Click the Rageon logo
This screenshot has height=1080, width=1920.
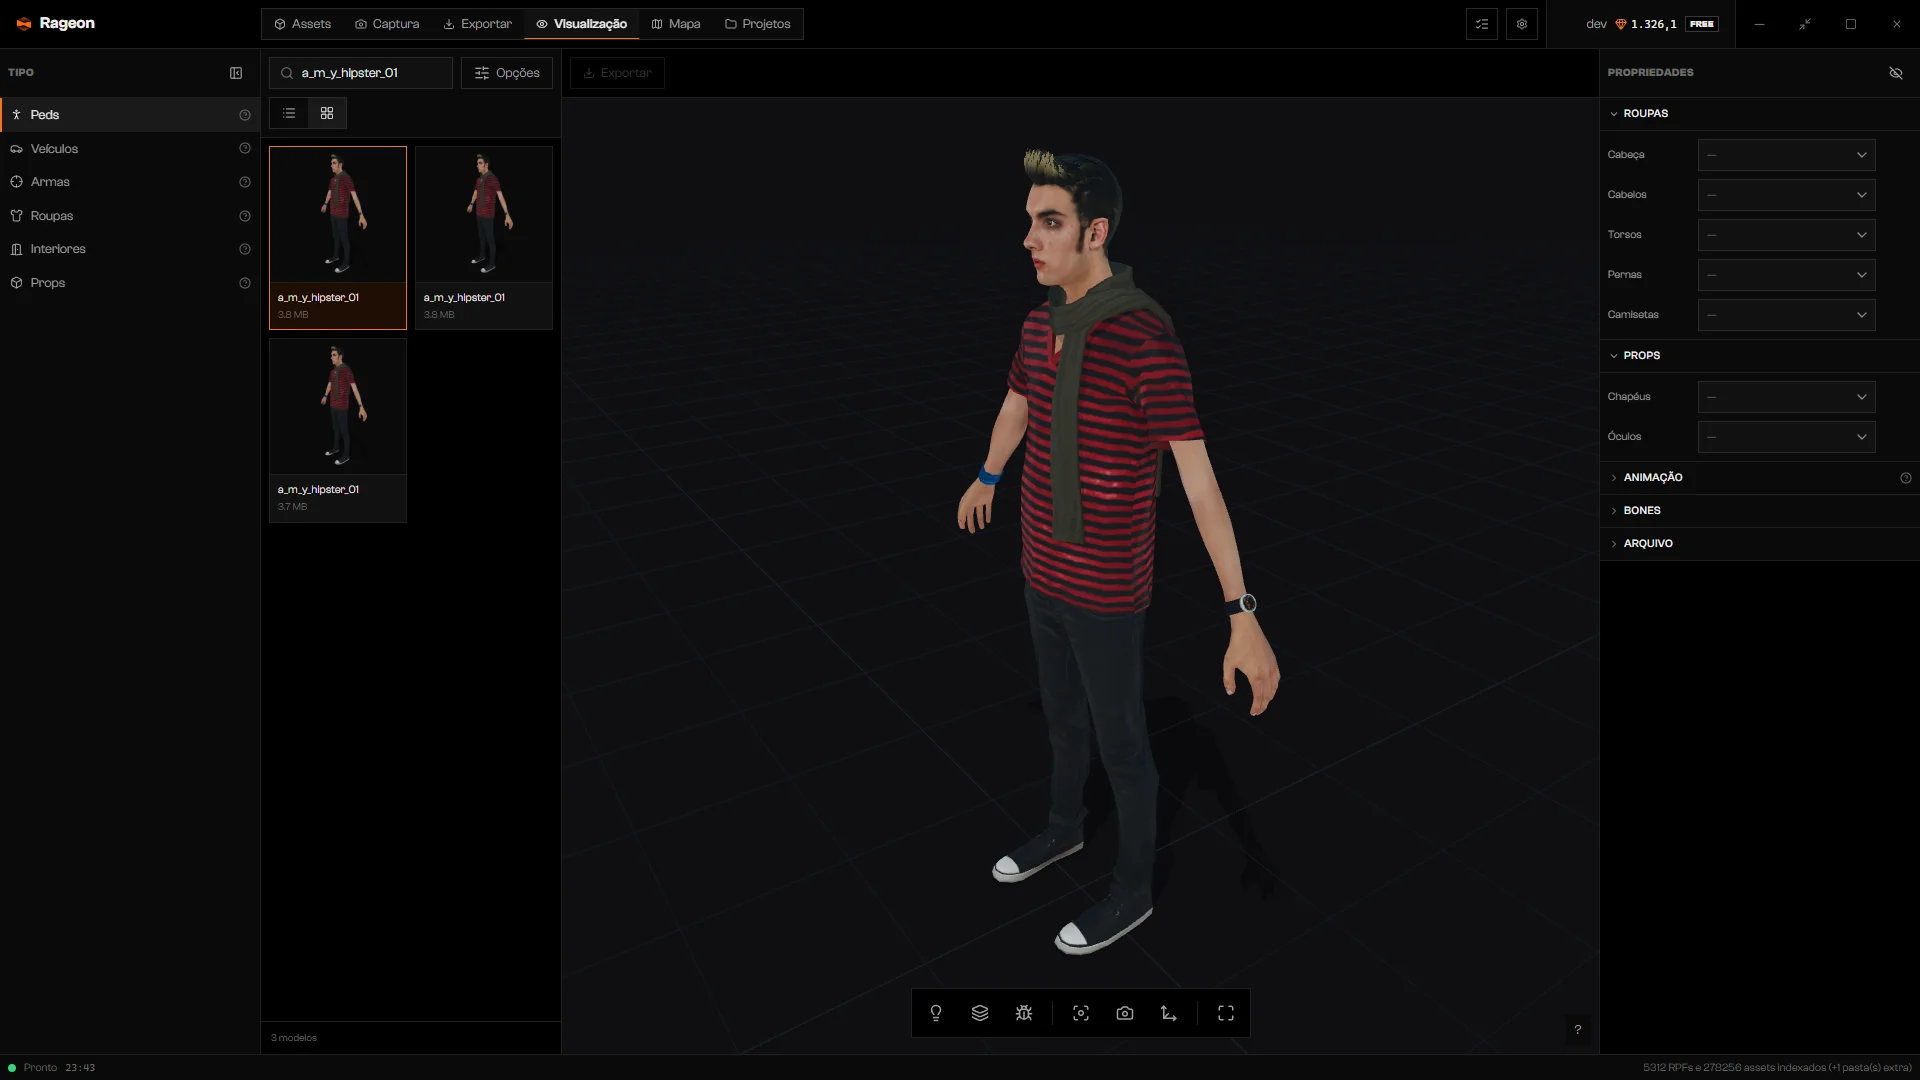point(56,23)
